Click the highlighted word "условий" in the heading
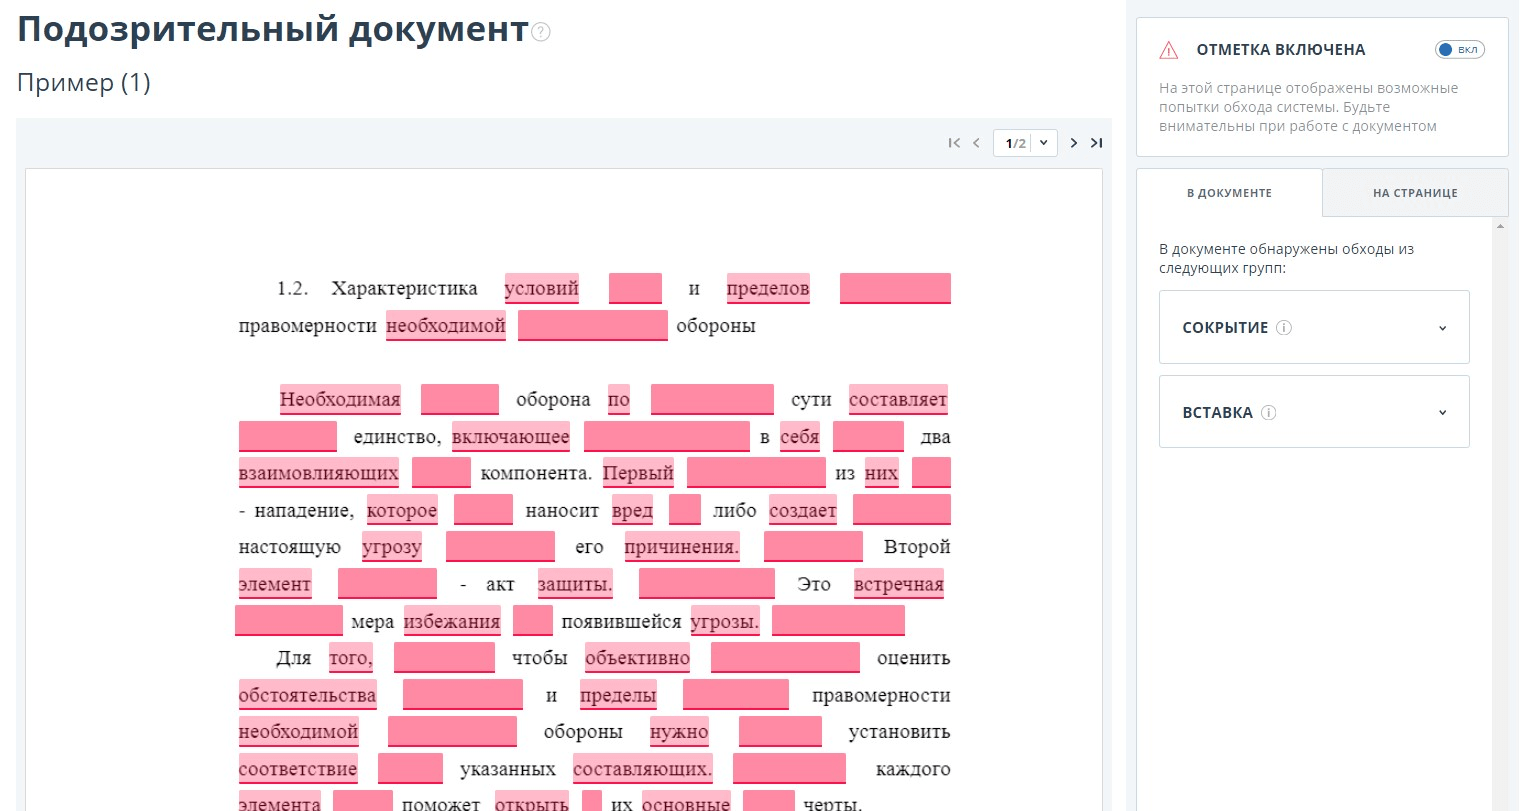The image size is (1534, 811). click(541, 289)
